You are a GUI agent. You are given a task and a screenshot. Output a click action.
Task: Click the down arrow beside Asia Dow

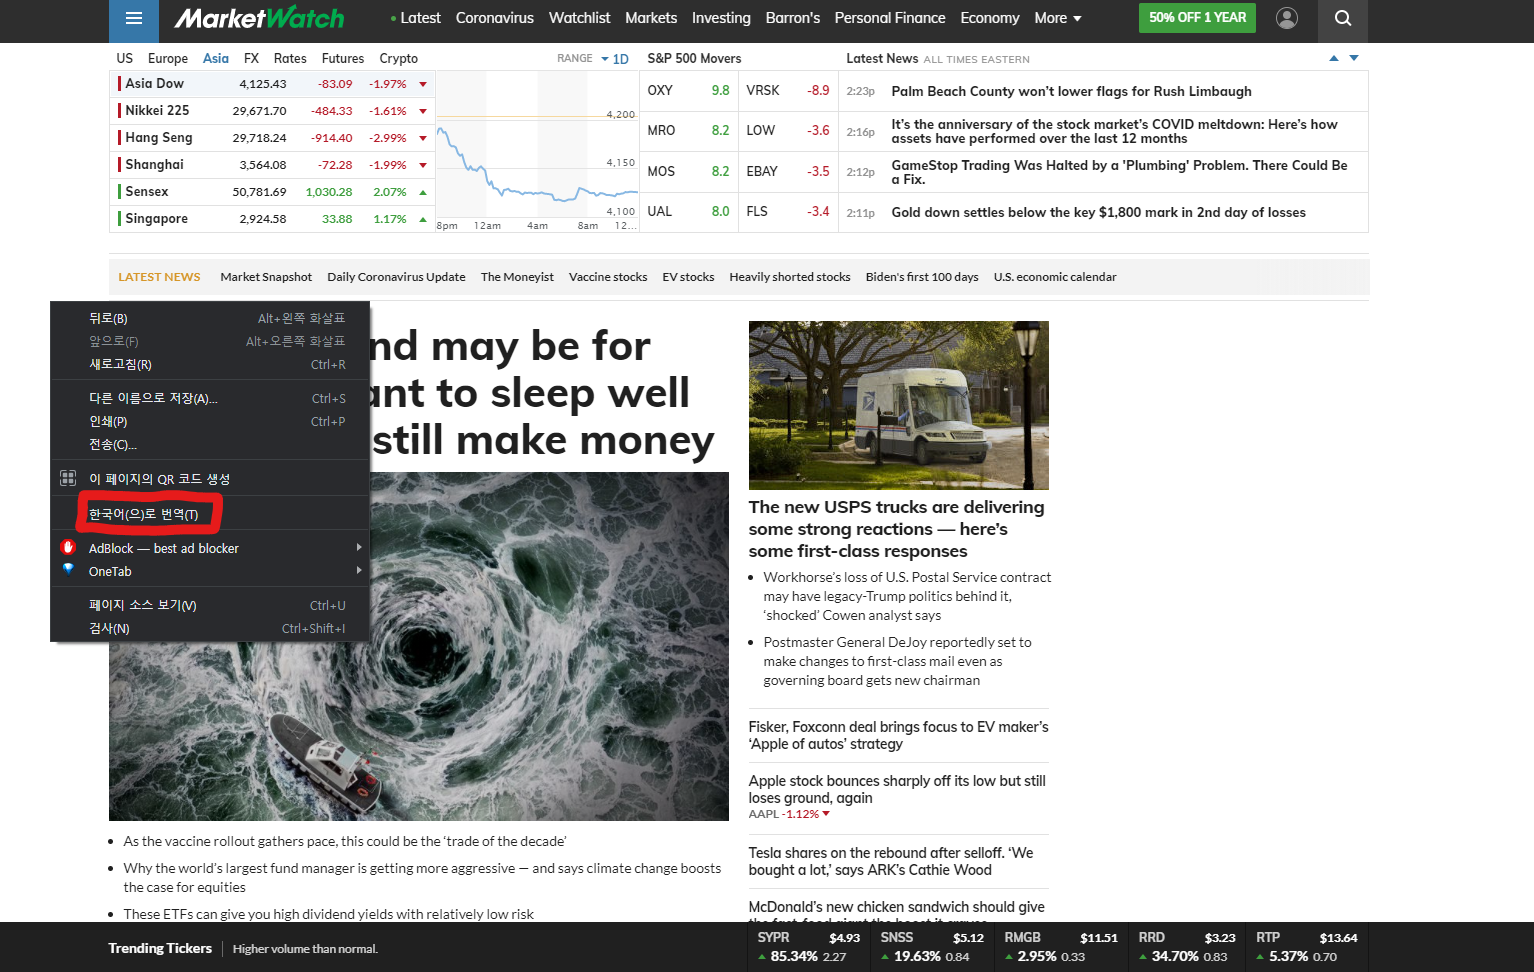coord(423,84)
